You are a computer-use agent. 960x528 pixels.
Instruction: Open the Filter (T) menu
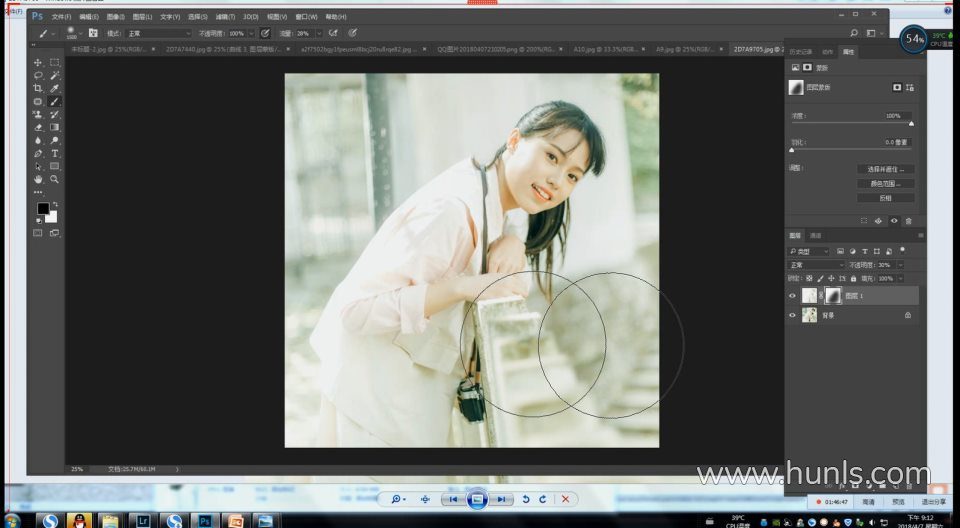tap(225, 17)
